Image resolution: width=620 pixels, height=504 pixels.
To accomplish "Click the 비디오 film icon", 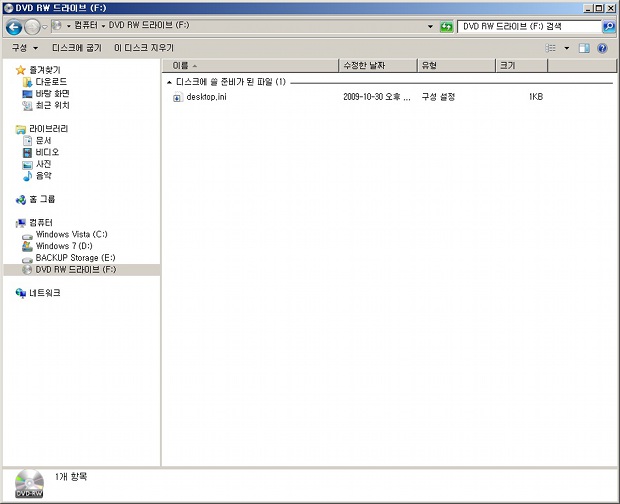I will pyautogui.click(x=27, y=153).
